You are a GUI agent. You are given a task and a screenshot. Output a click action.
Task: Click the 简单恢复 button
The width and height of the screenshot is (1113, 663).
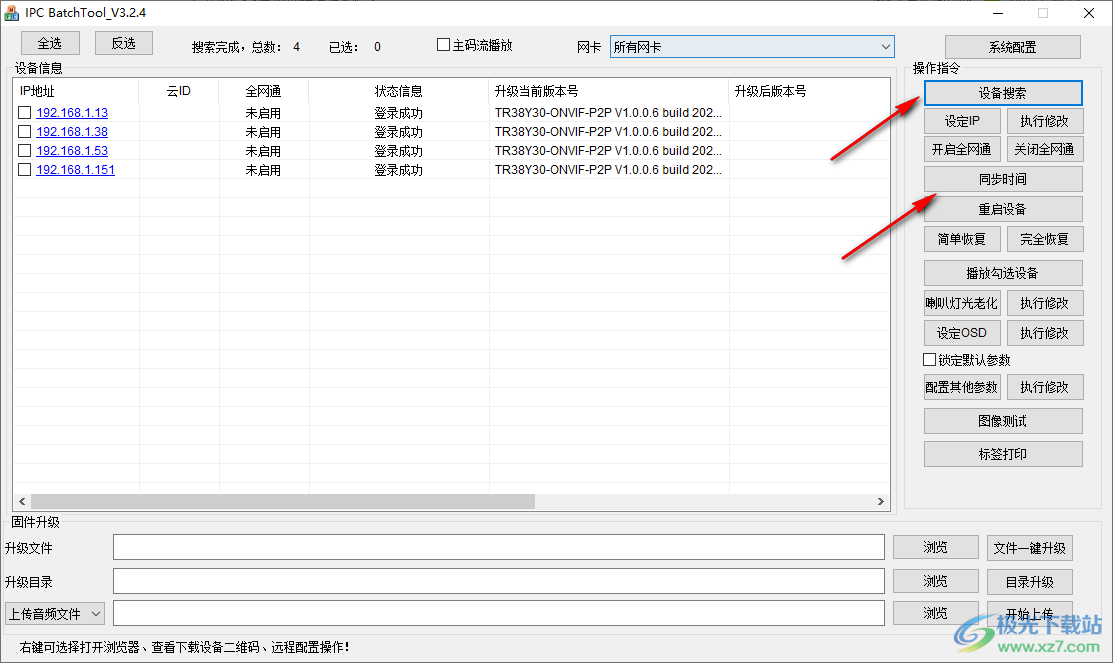(961, 238)
